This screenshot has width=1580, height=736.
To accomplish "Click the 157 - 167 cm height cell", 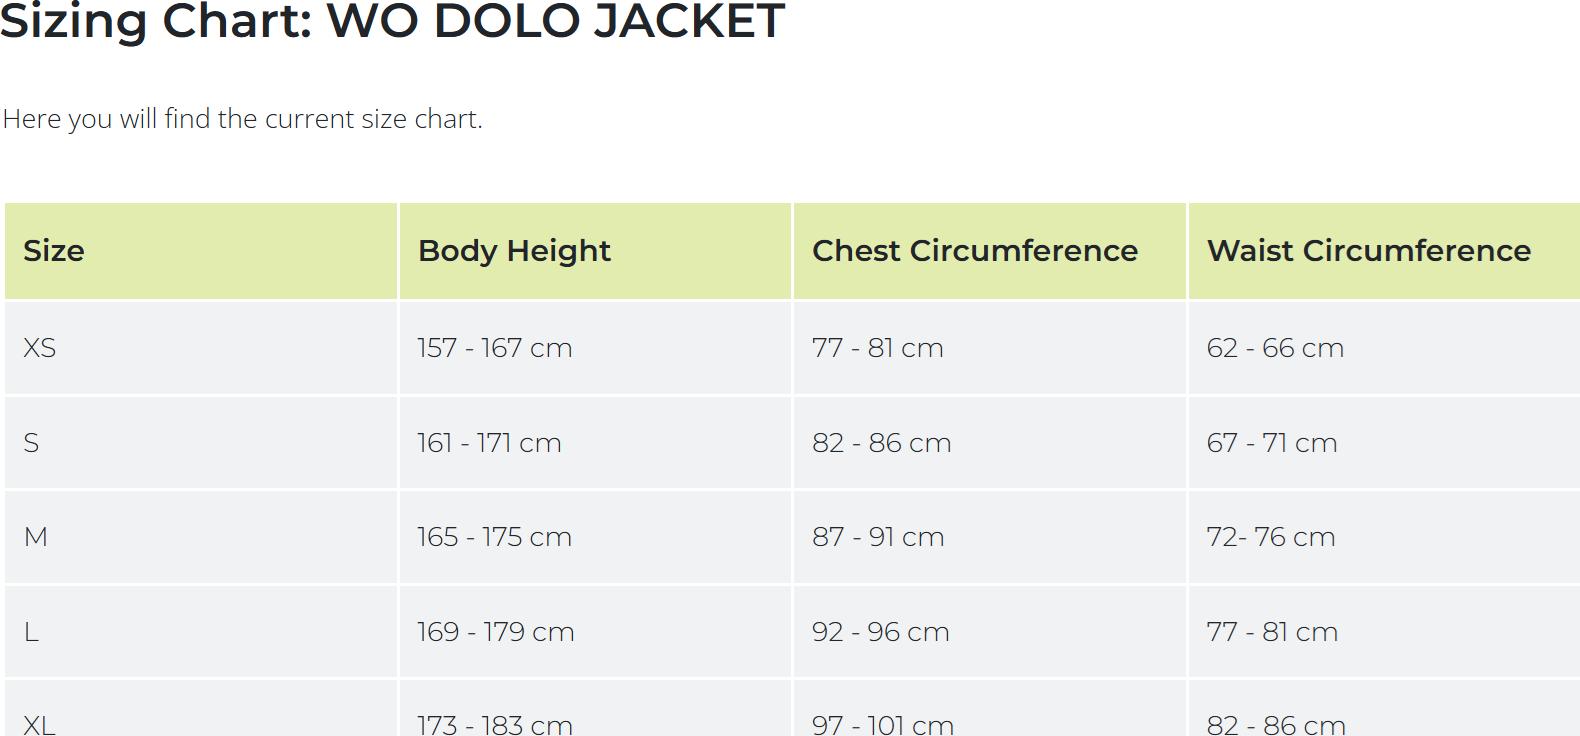I will point(494,348).
